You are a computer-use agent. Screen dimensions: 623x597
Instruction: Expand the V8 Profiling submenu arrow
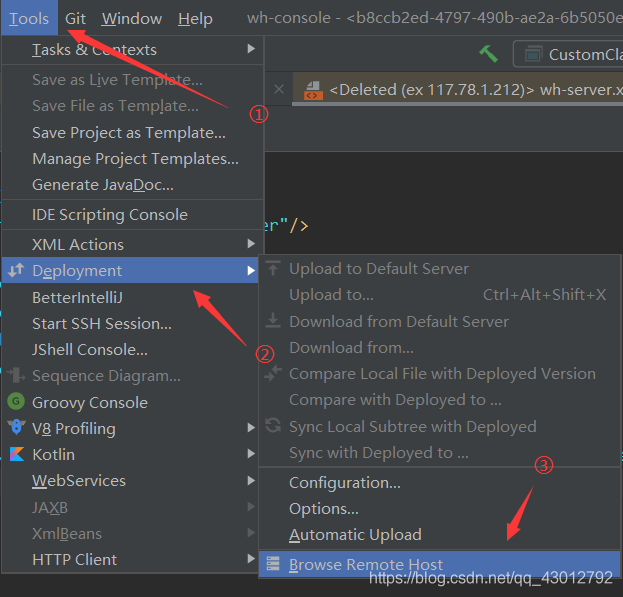251,427
